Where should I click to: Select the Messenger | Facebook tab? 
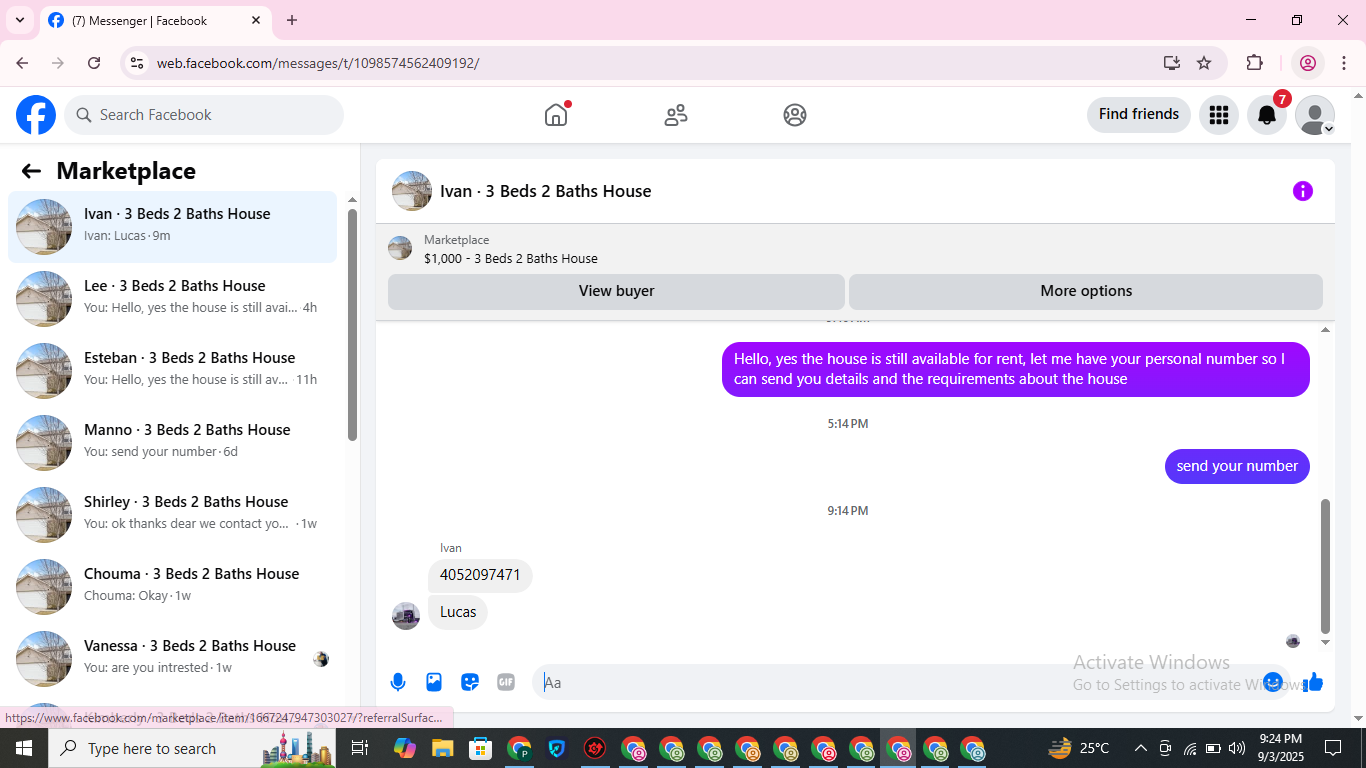[155, 20]
